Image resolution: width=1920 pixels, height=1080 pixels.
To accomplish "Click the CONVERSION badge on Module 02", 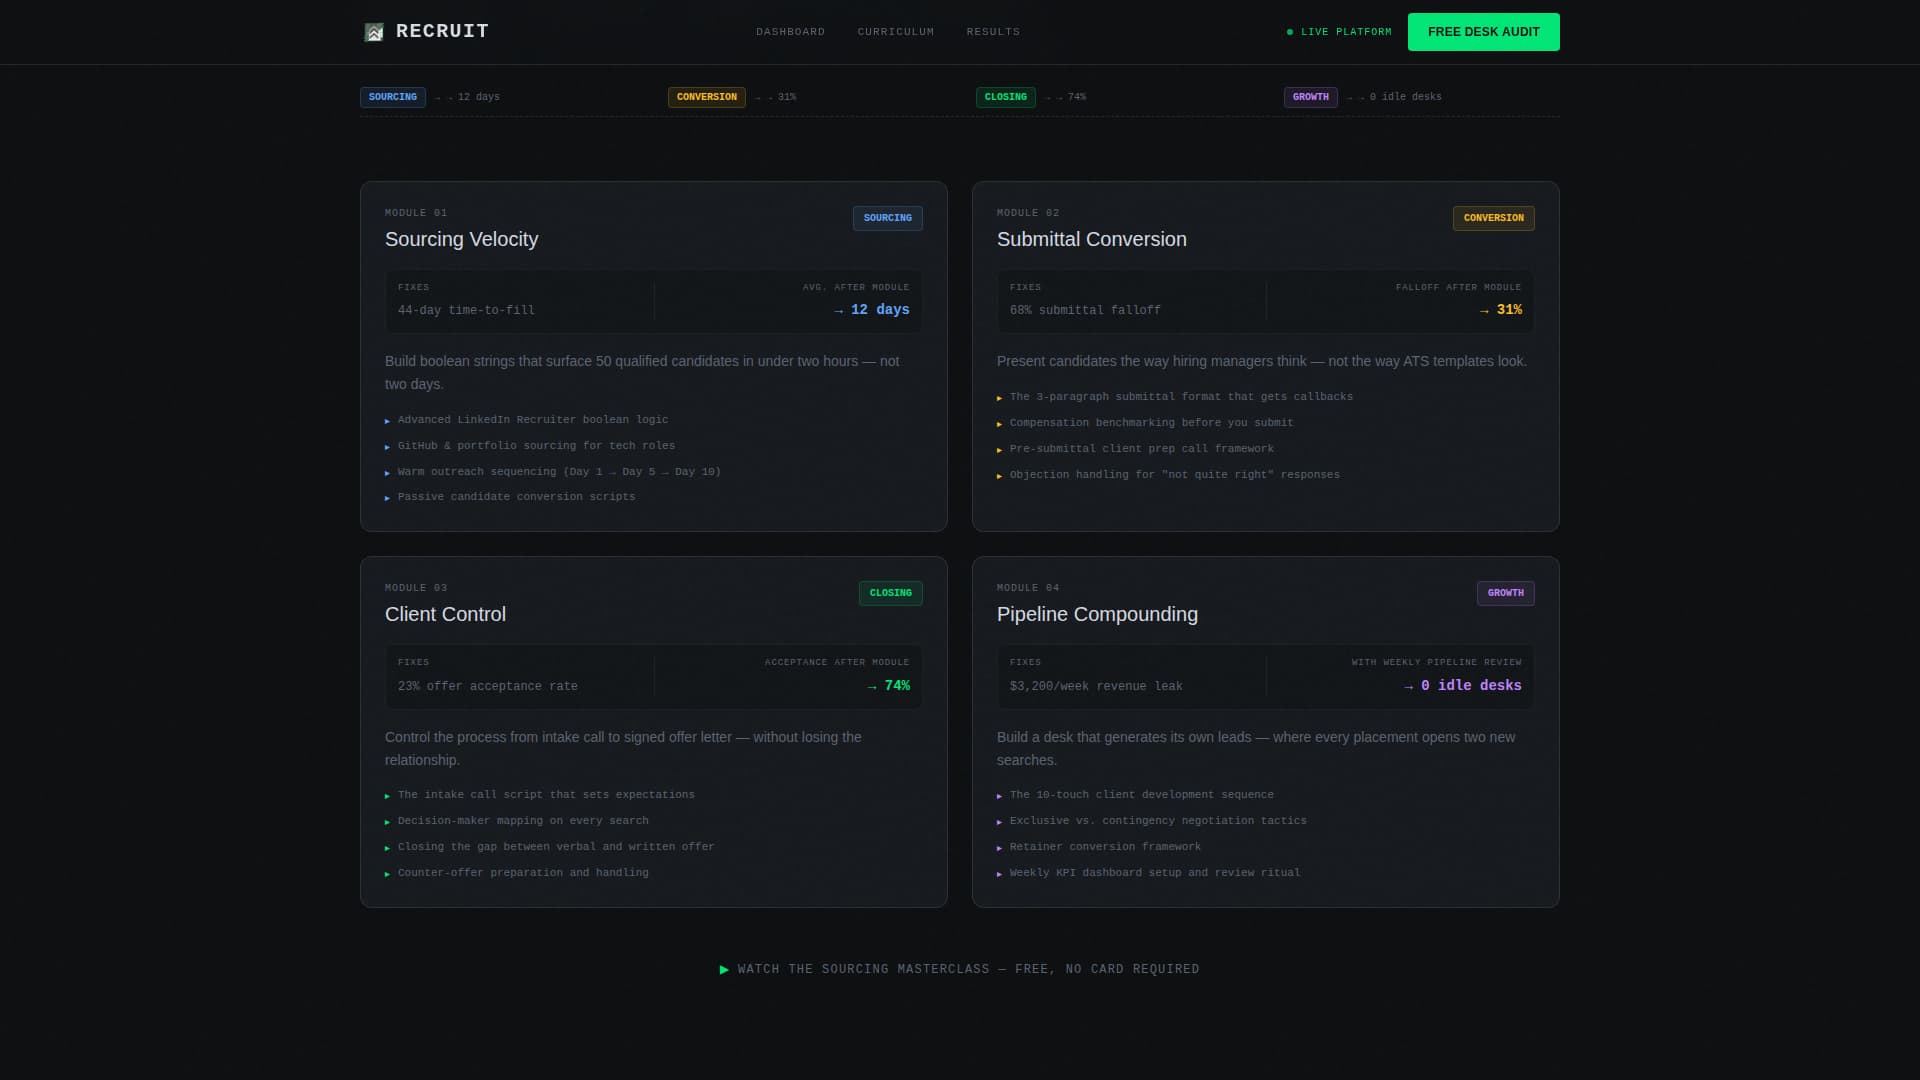I will [x=1493, y=218].
